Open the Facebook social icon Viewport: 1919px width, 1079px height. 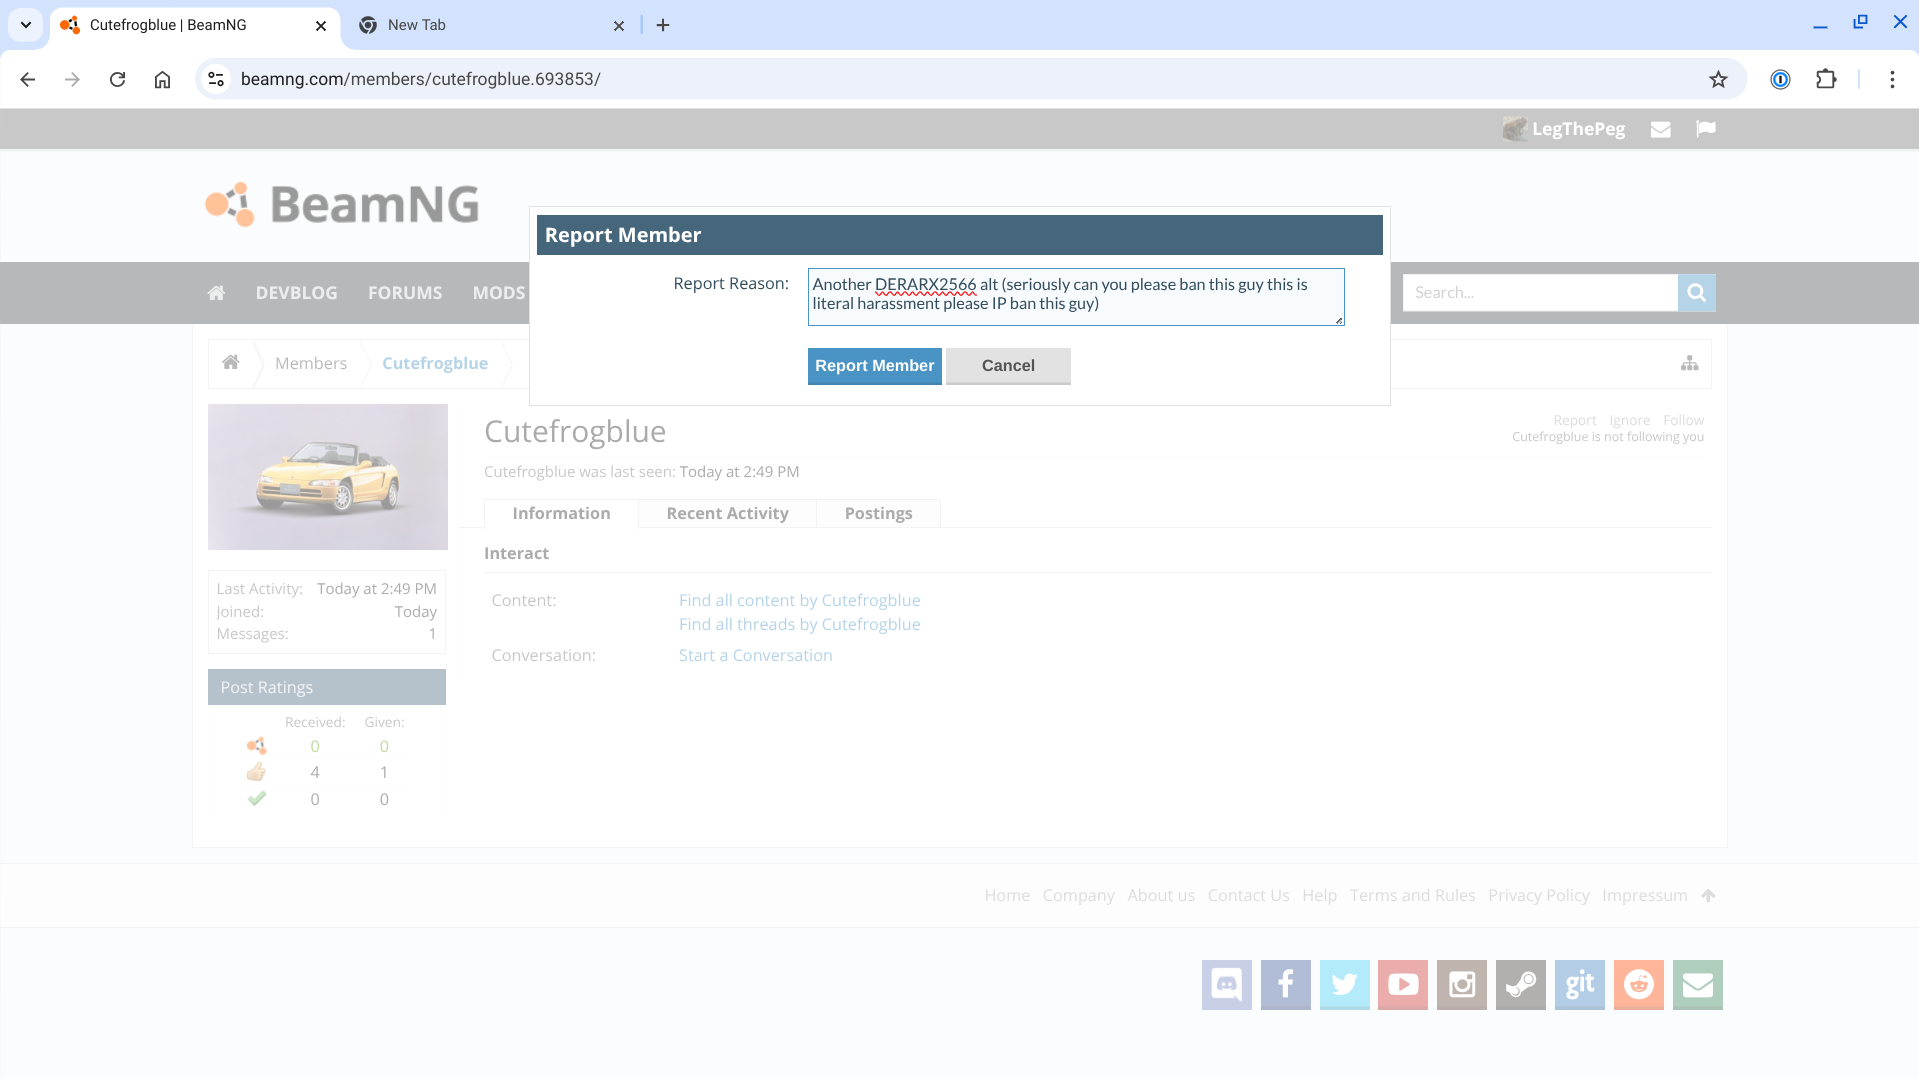pos(1286,985)
